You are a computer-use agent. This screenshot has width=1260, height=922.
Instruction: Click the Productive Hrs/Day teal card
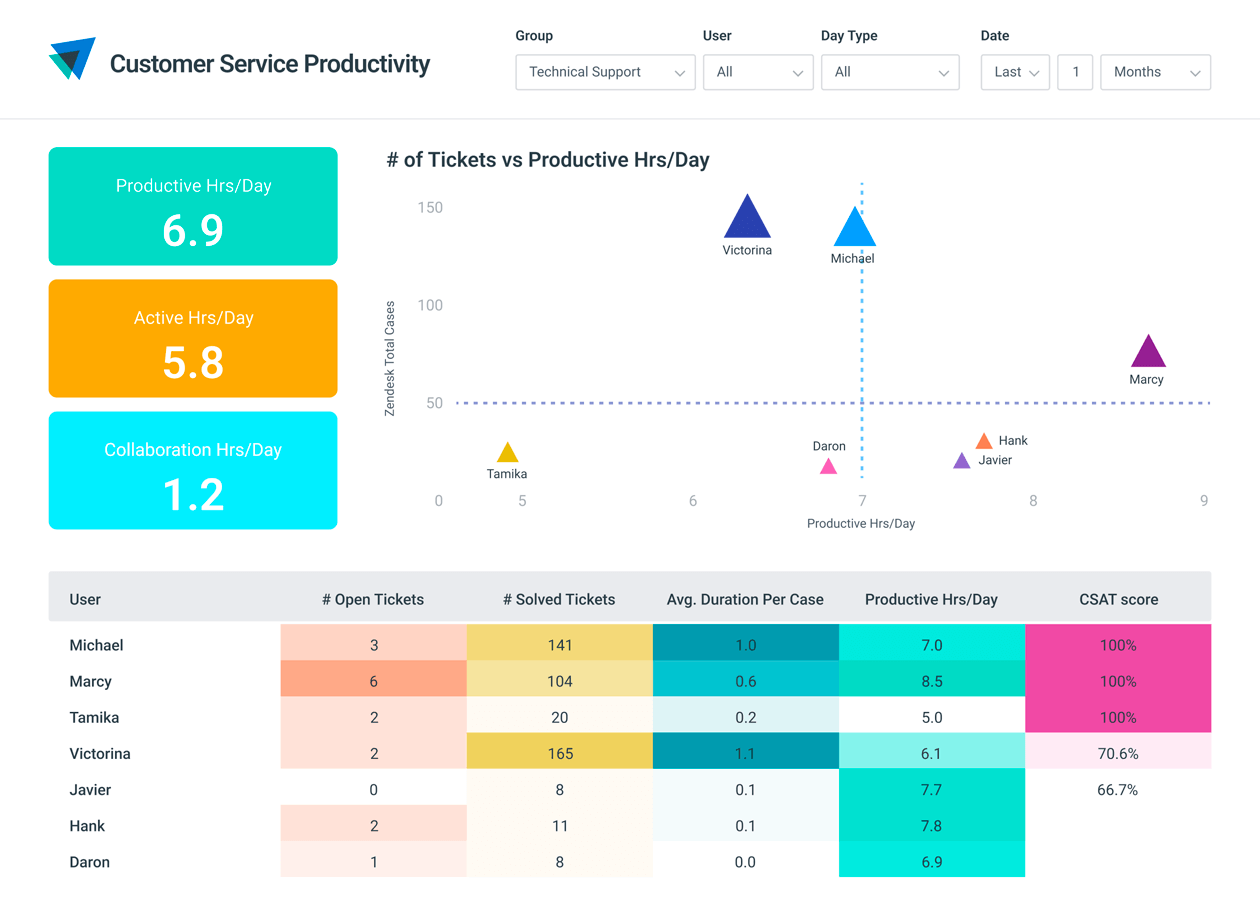[193, 207]
